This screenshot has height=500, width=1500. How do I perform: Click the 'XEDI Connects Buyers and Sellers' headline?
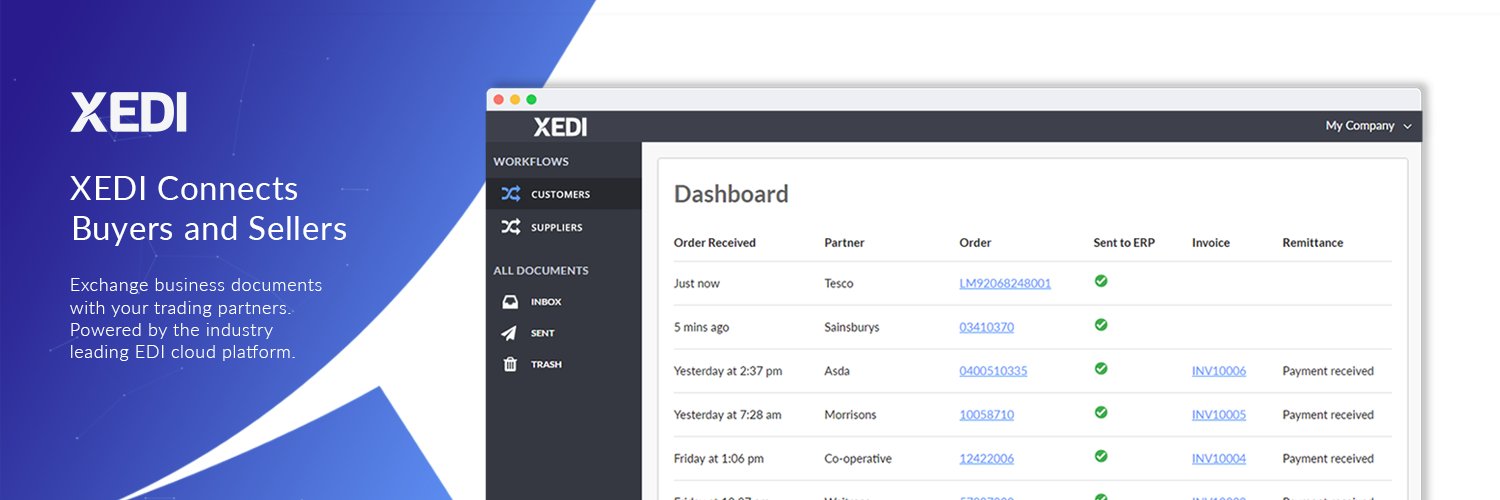coord(209,209)
